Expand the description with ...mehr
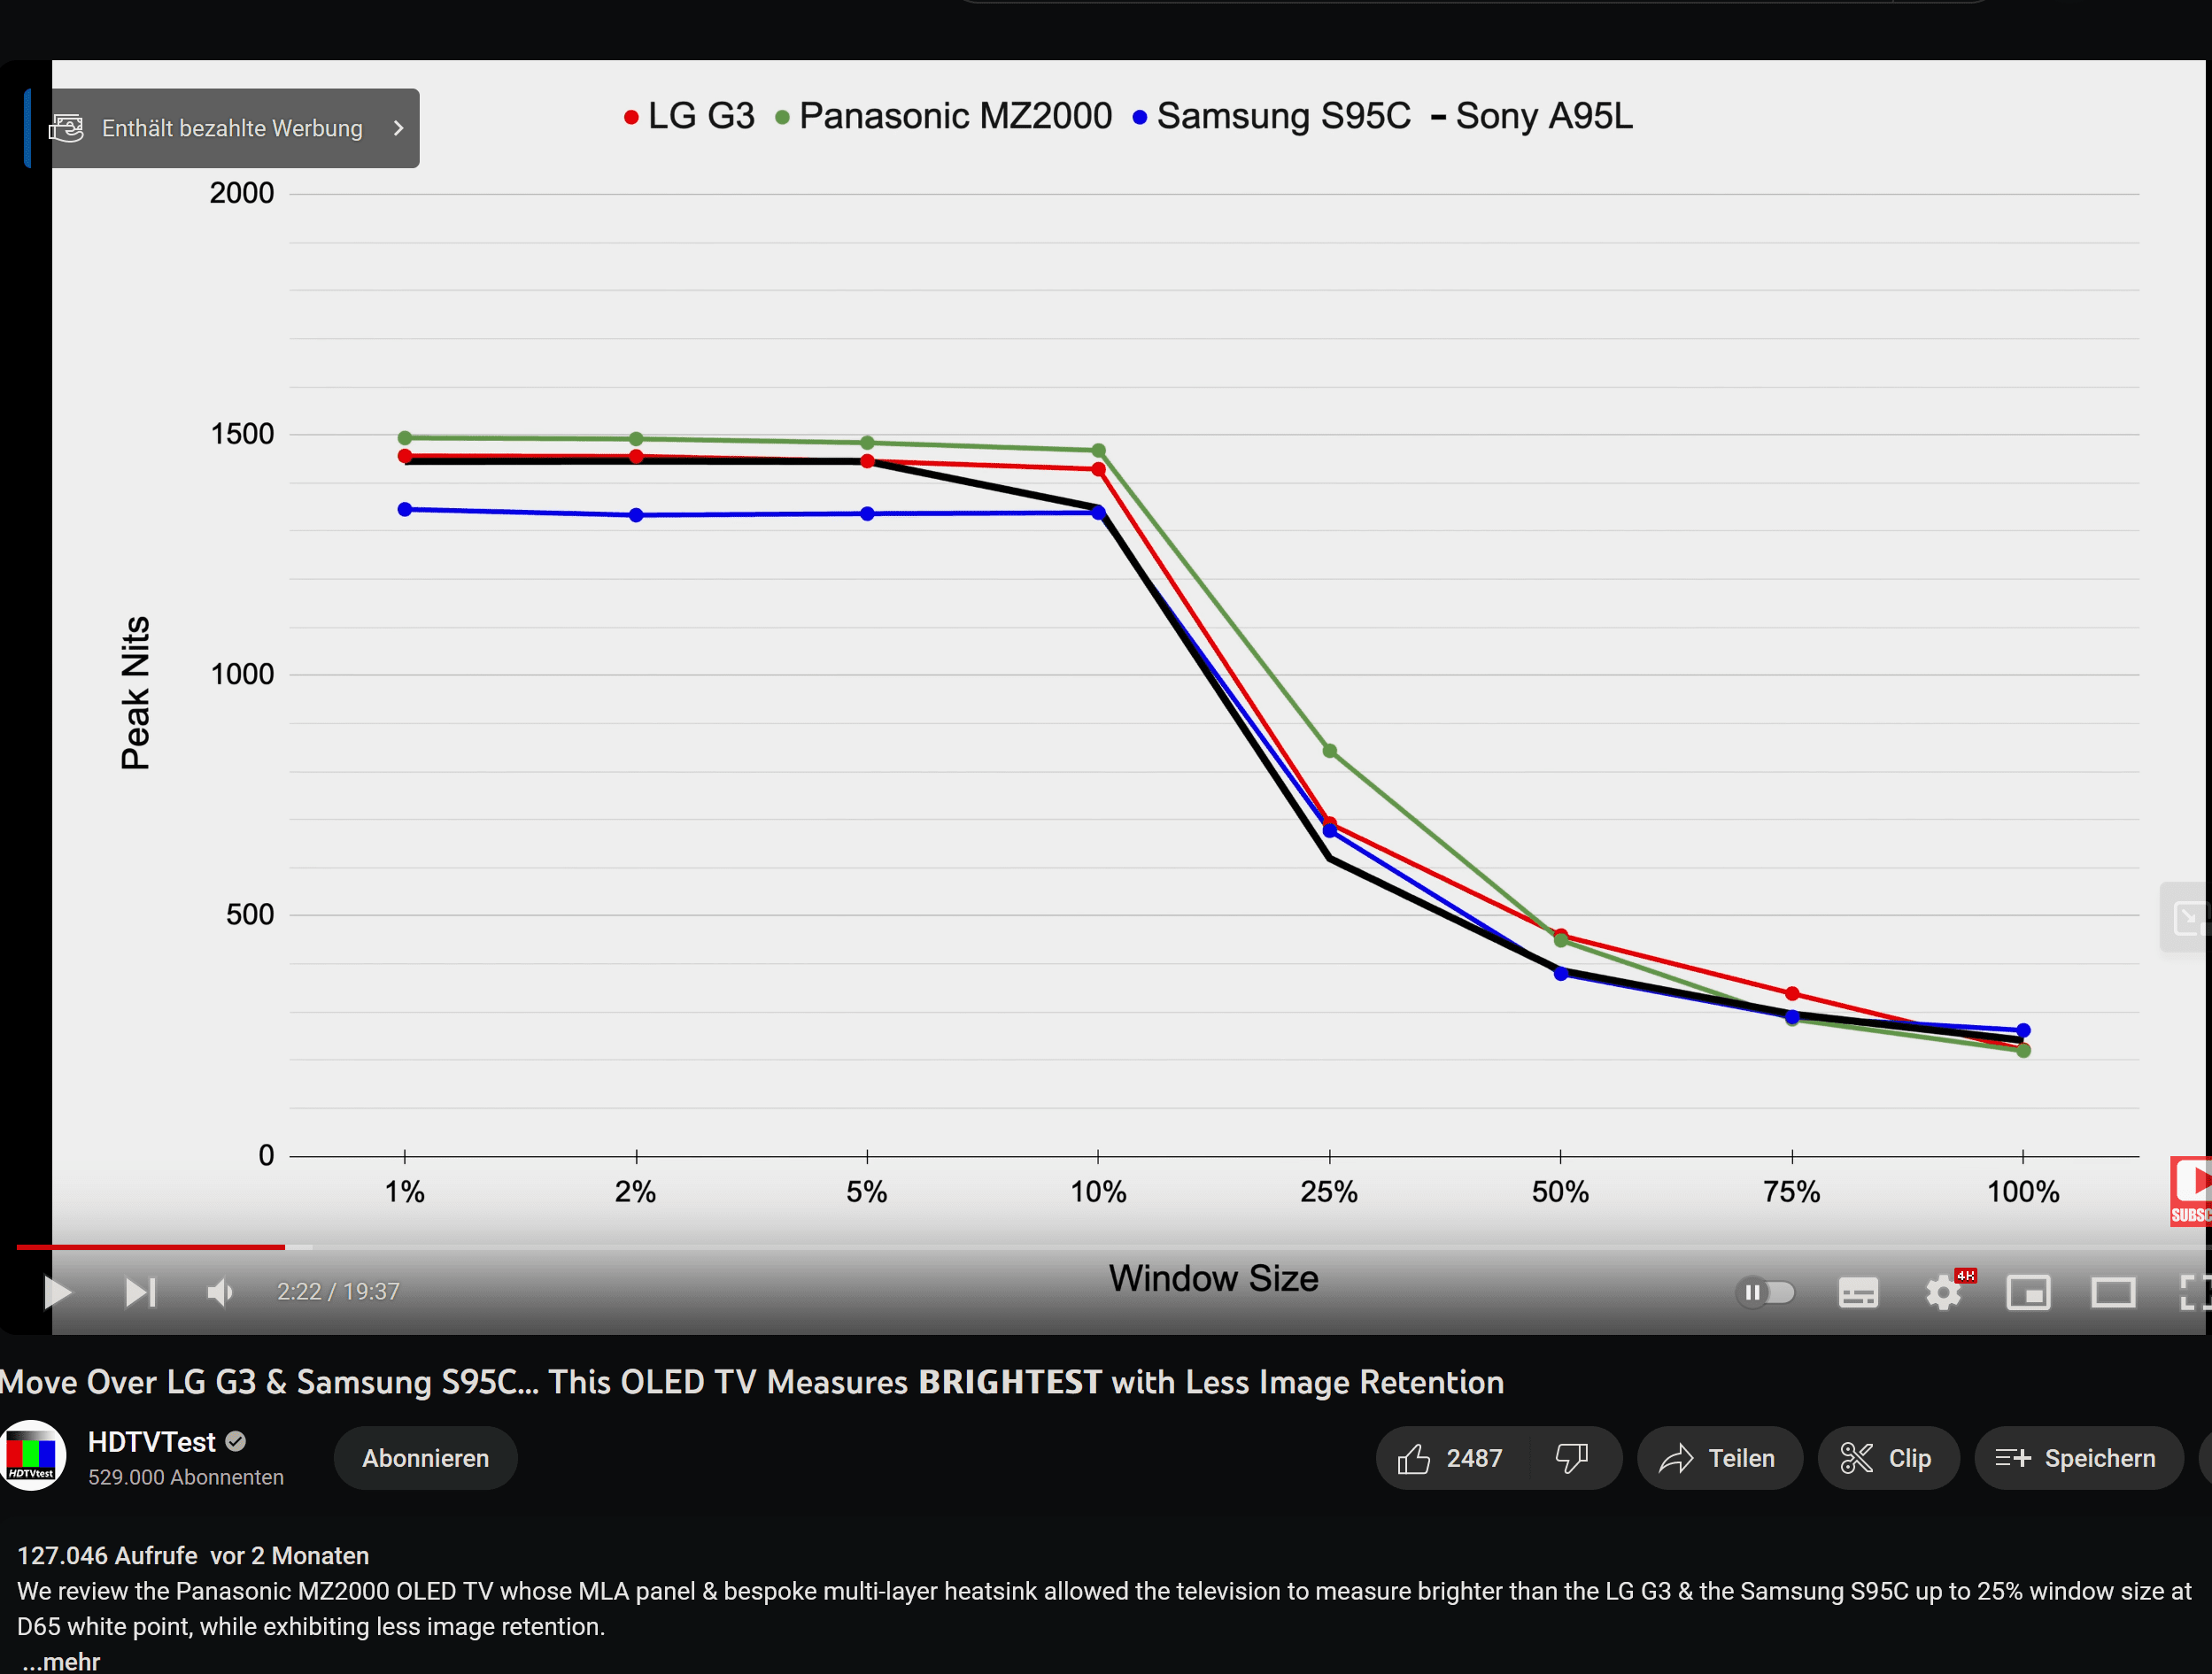This screenshot has width=2212, height=1674. (x=62, y=1661)
